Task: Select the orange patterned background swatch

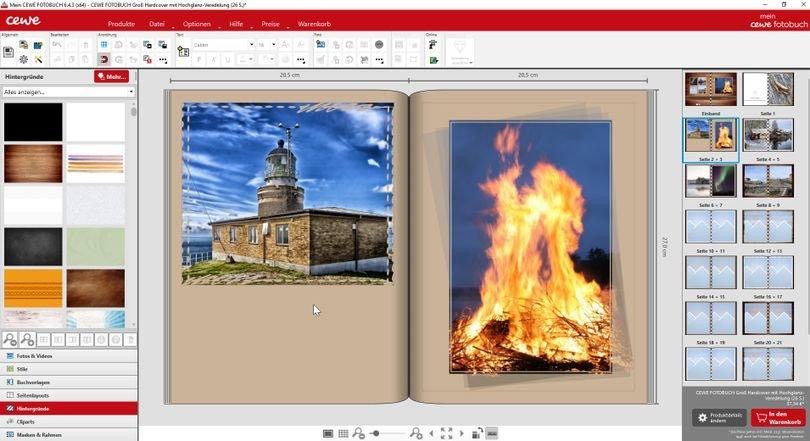Action: click(33, 288)
